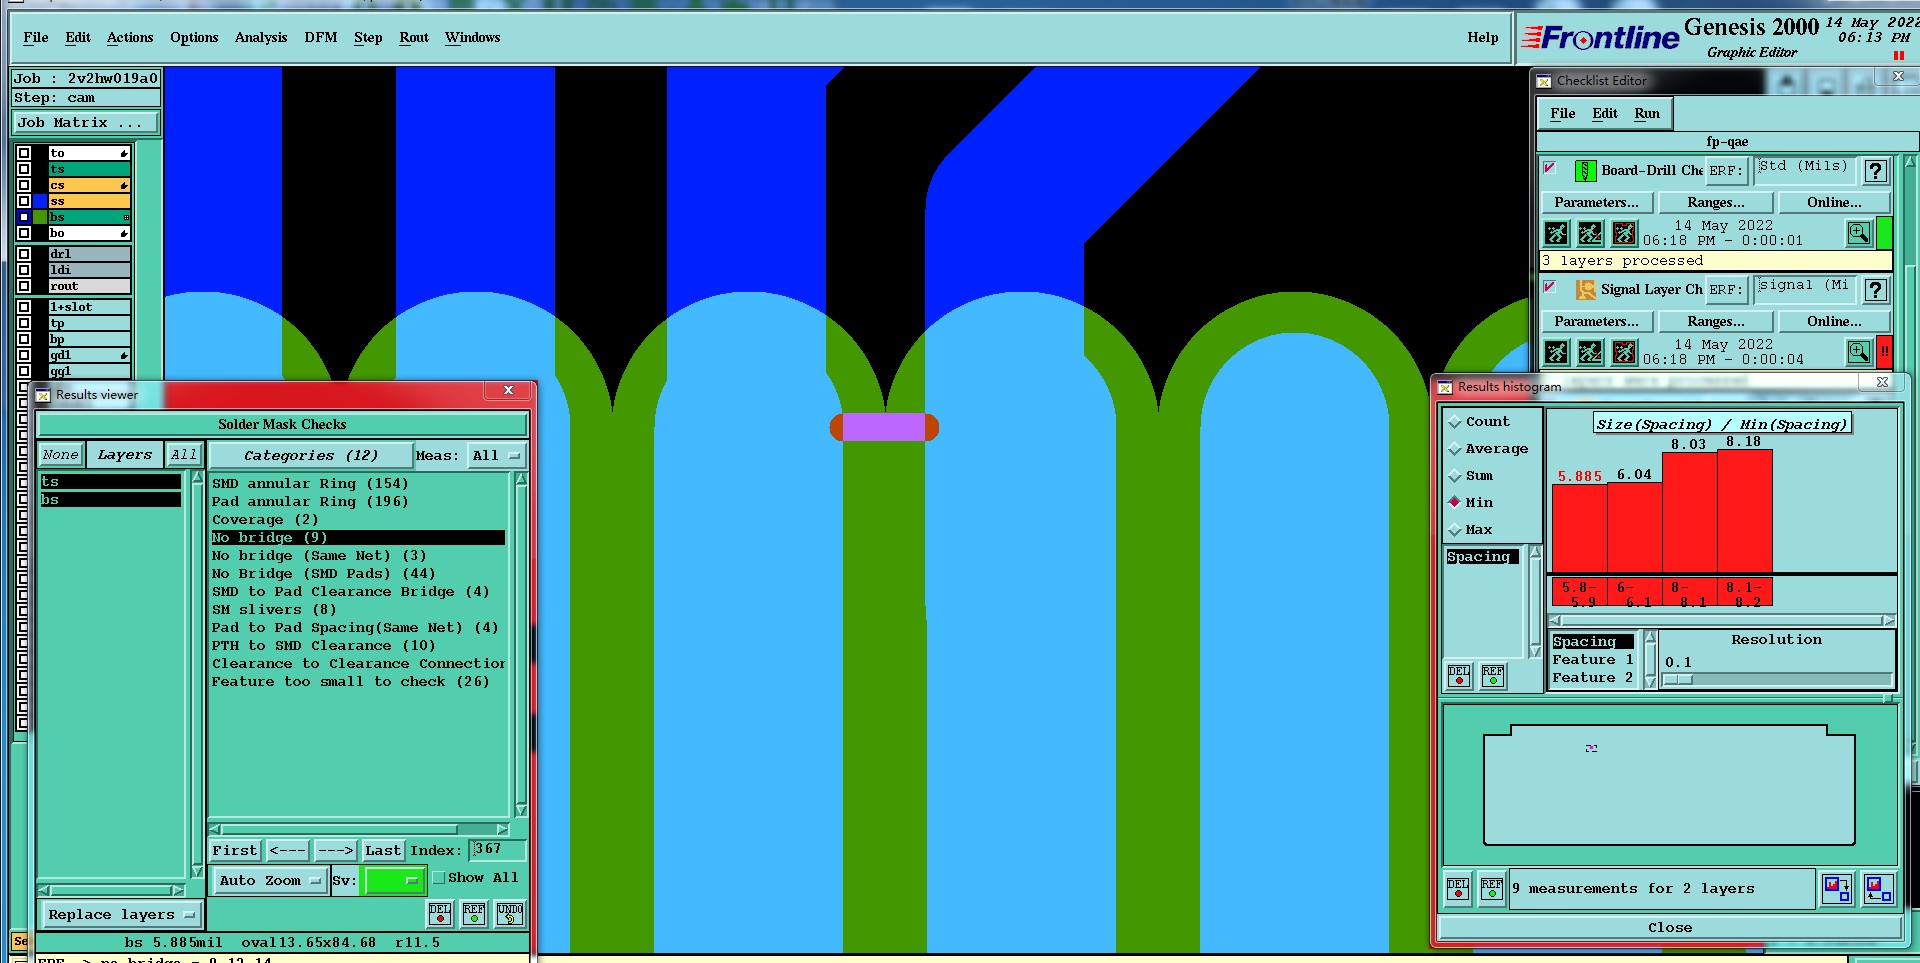Open Replace layers dropdown
This screenshot has width=1920, height=963.
coord(120,914)
